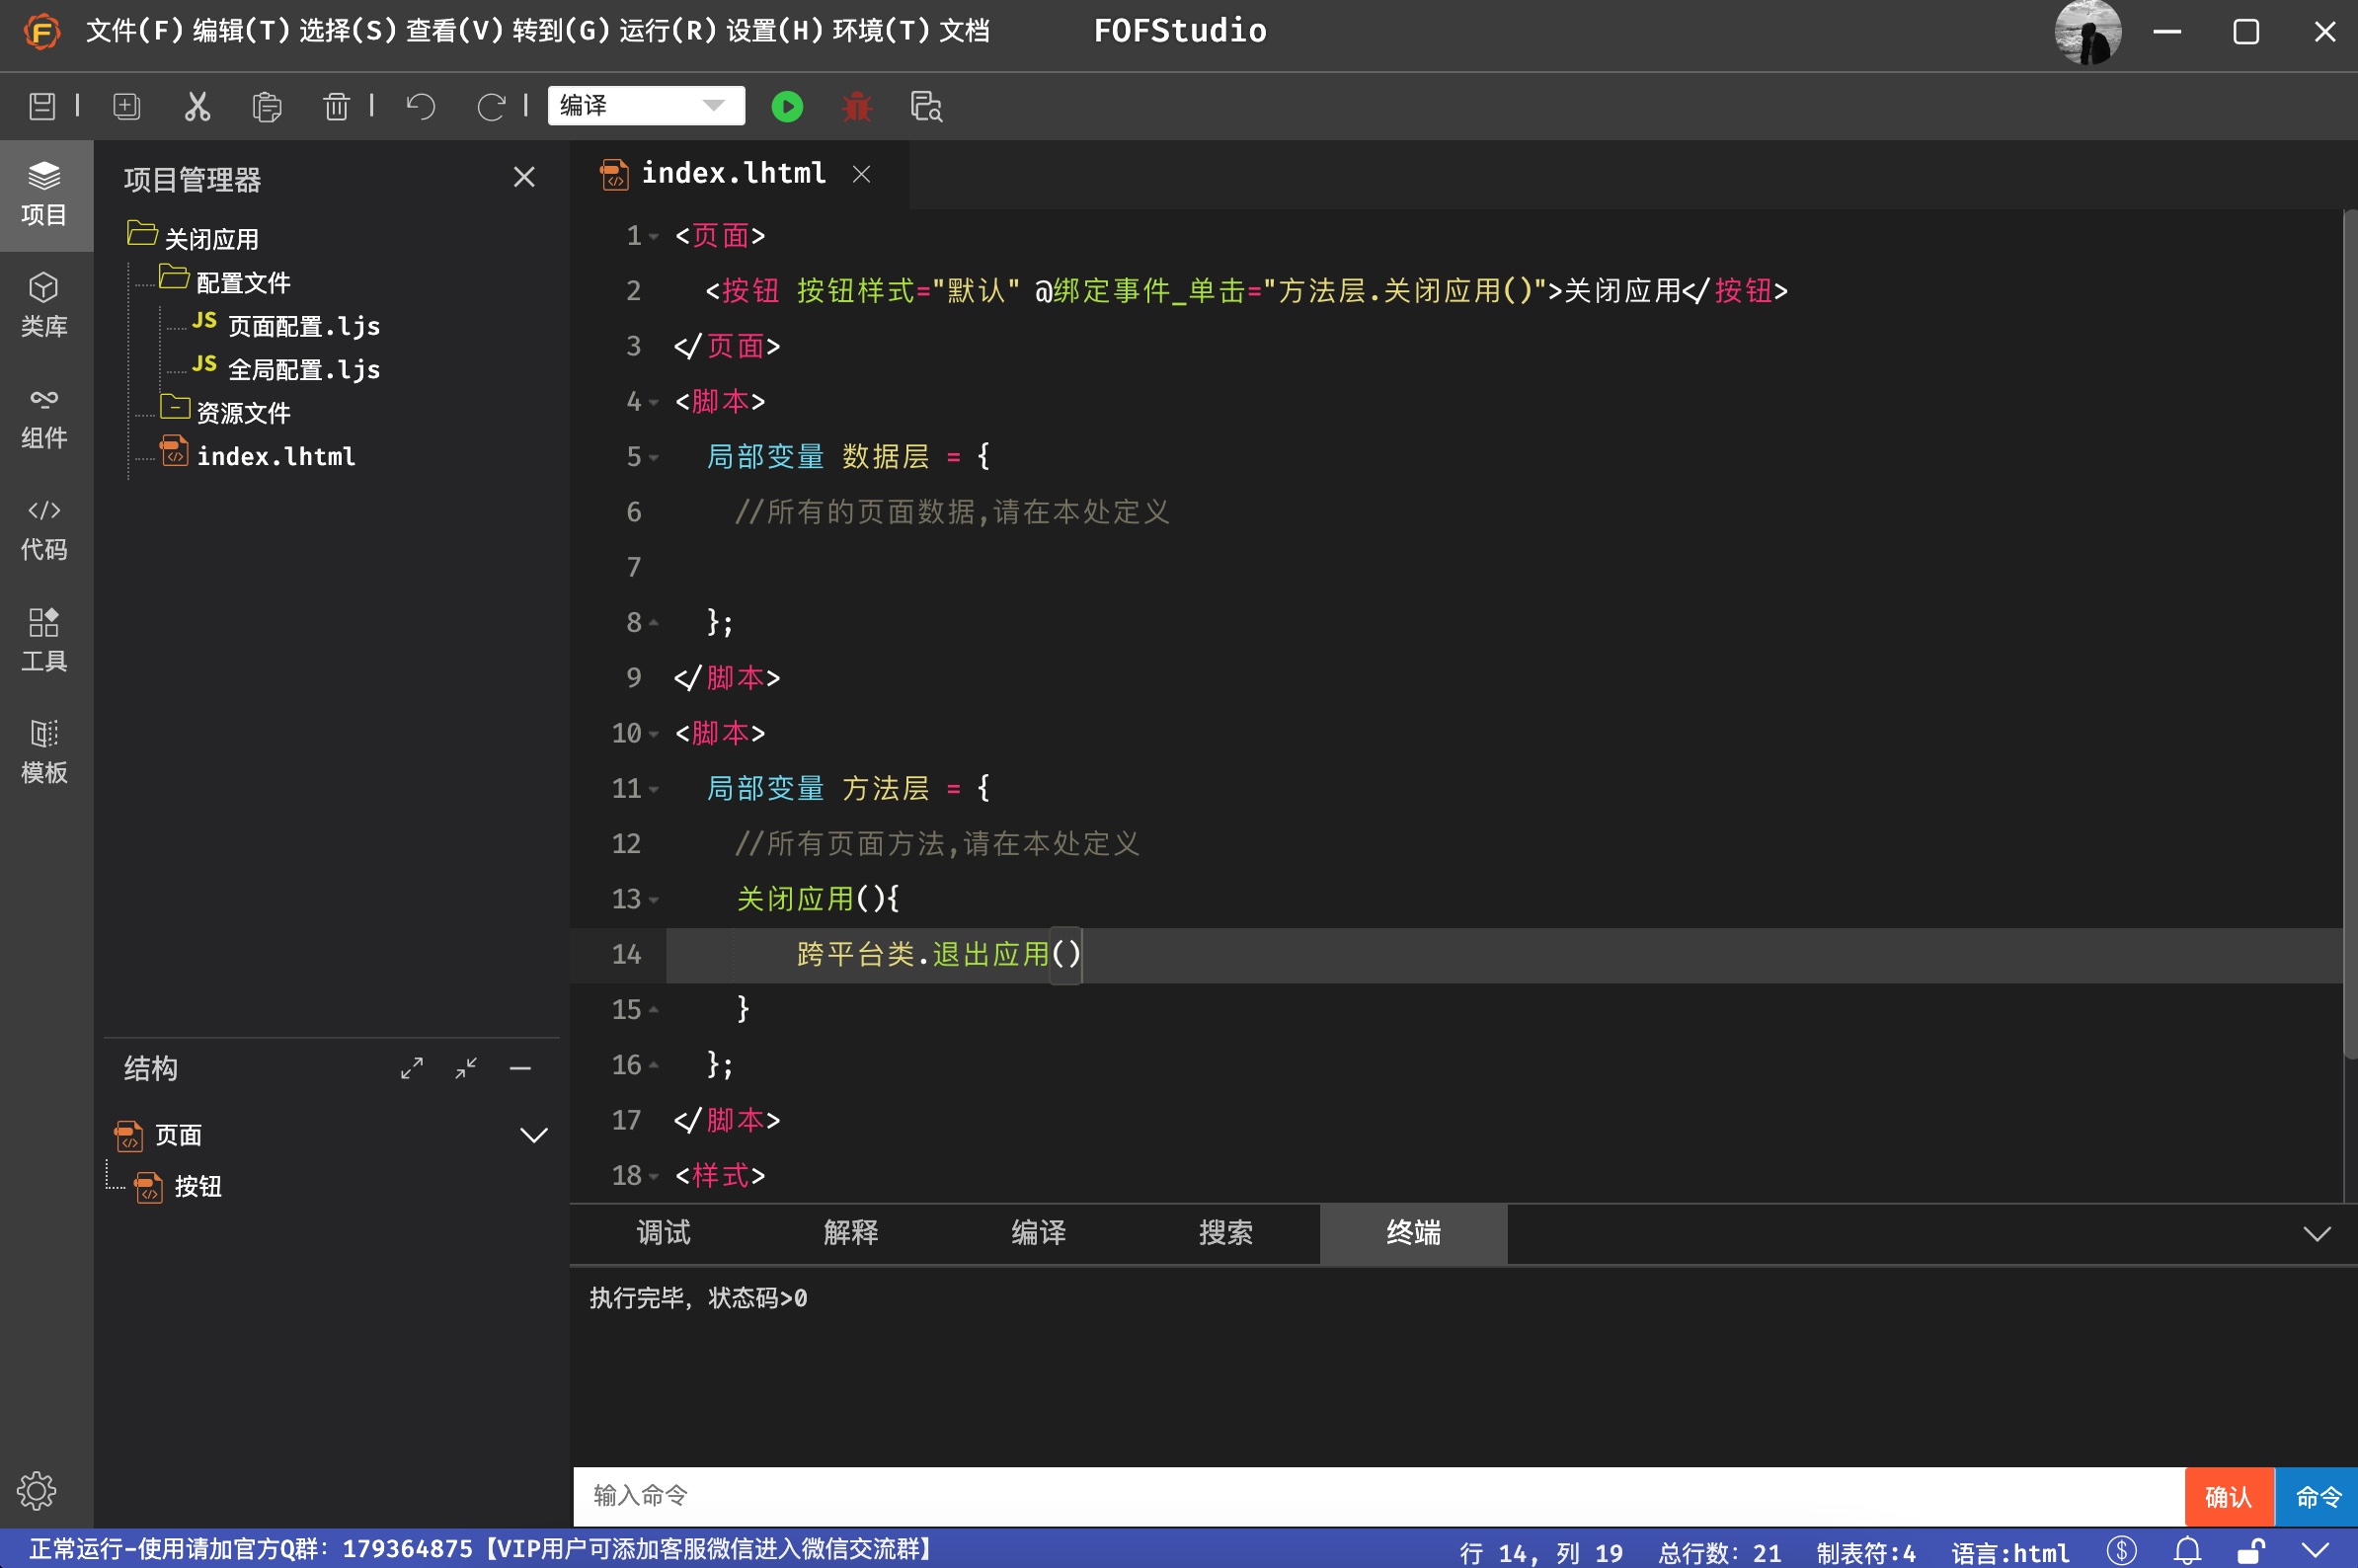Click the FOFStudio logo icon
Viewport: 2358px width, 1568px height.
pyautogui.click(x=41, y=31)
